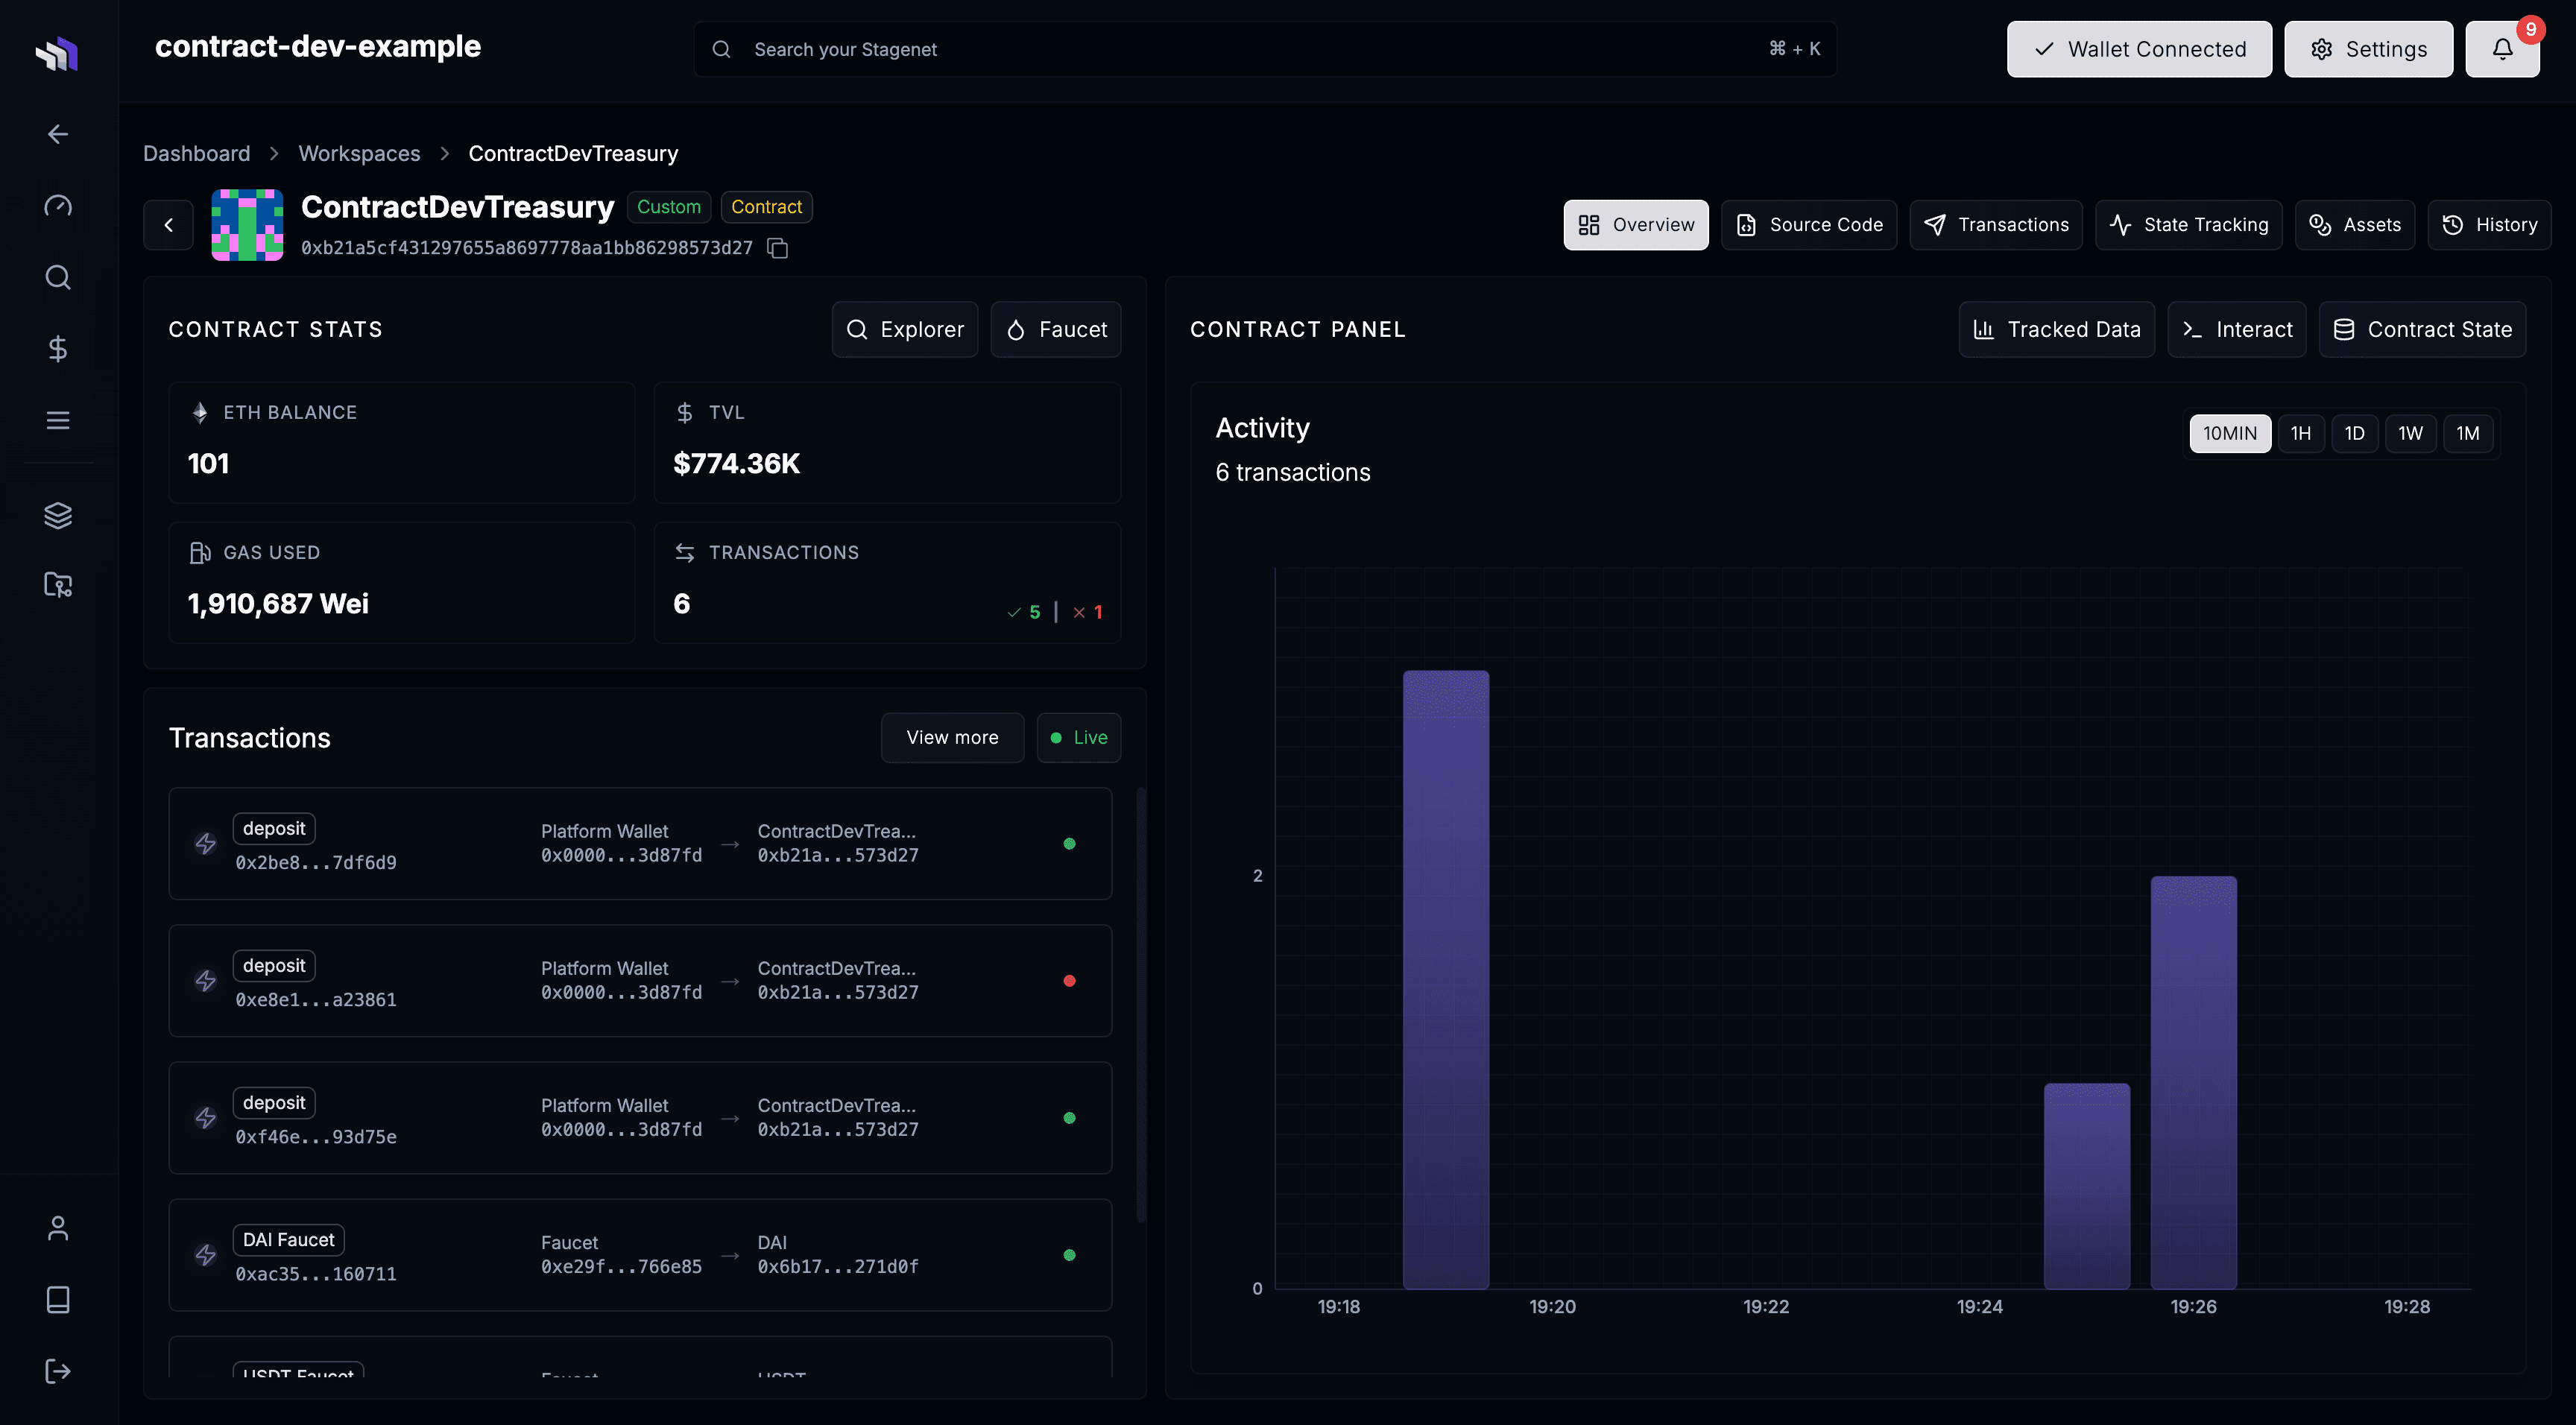Collapse the panel using the back chevron near ContractDevTreasury
The image size is (2576, 1425).
pyautogui.click(x=168, y=225)
